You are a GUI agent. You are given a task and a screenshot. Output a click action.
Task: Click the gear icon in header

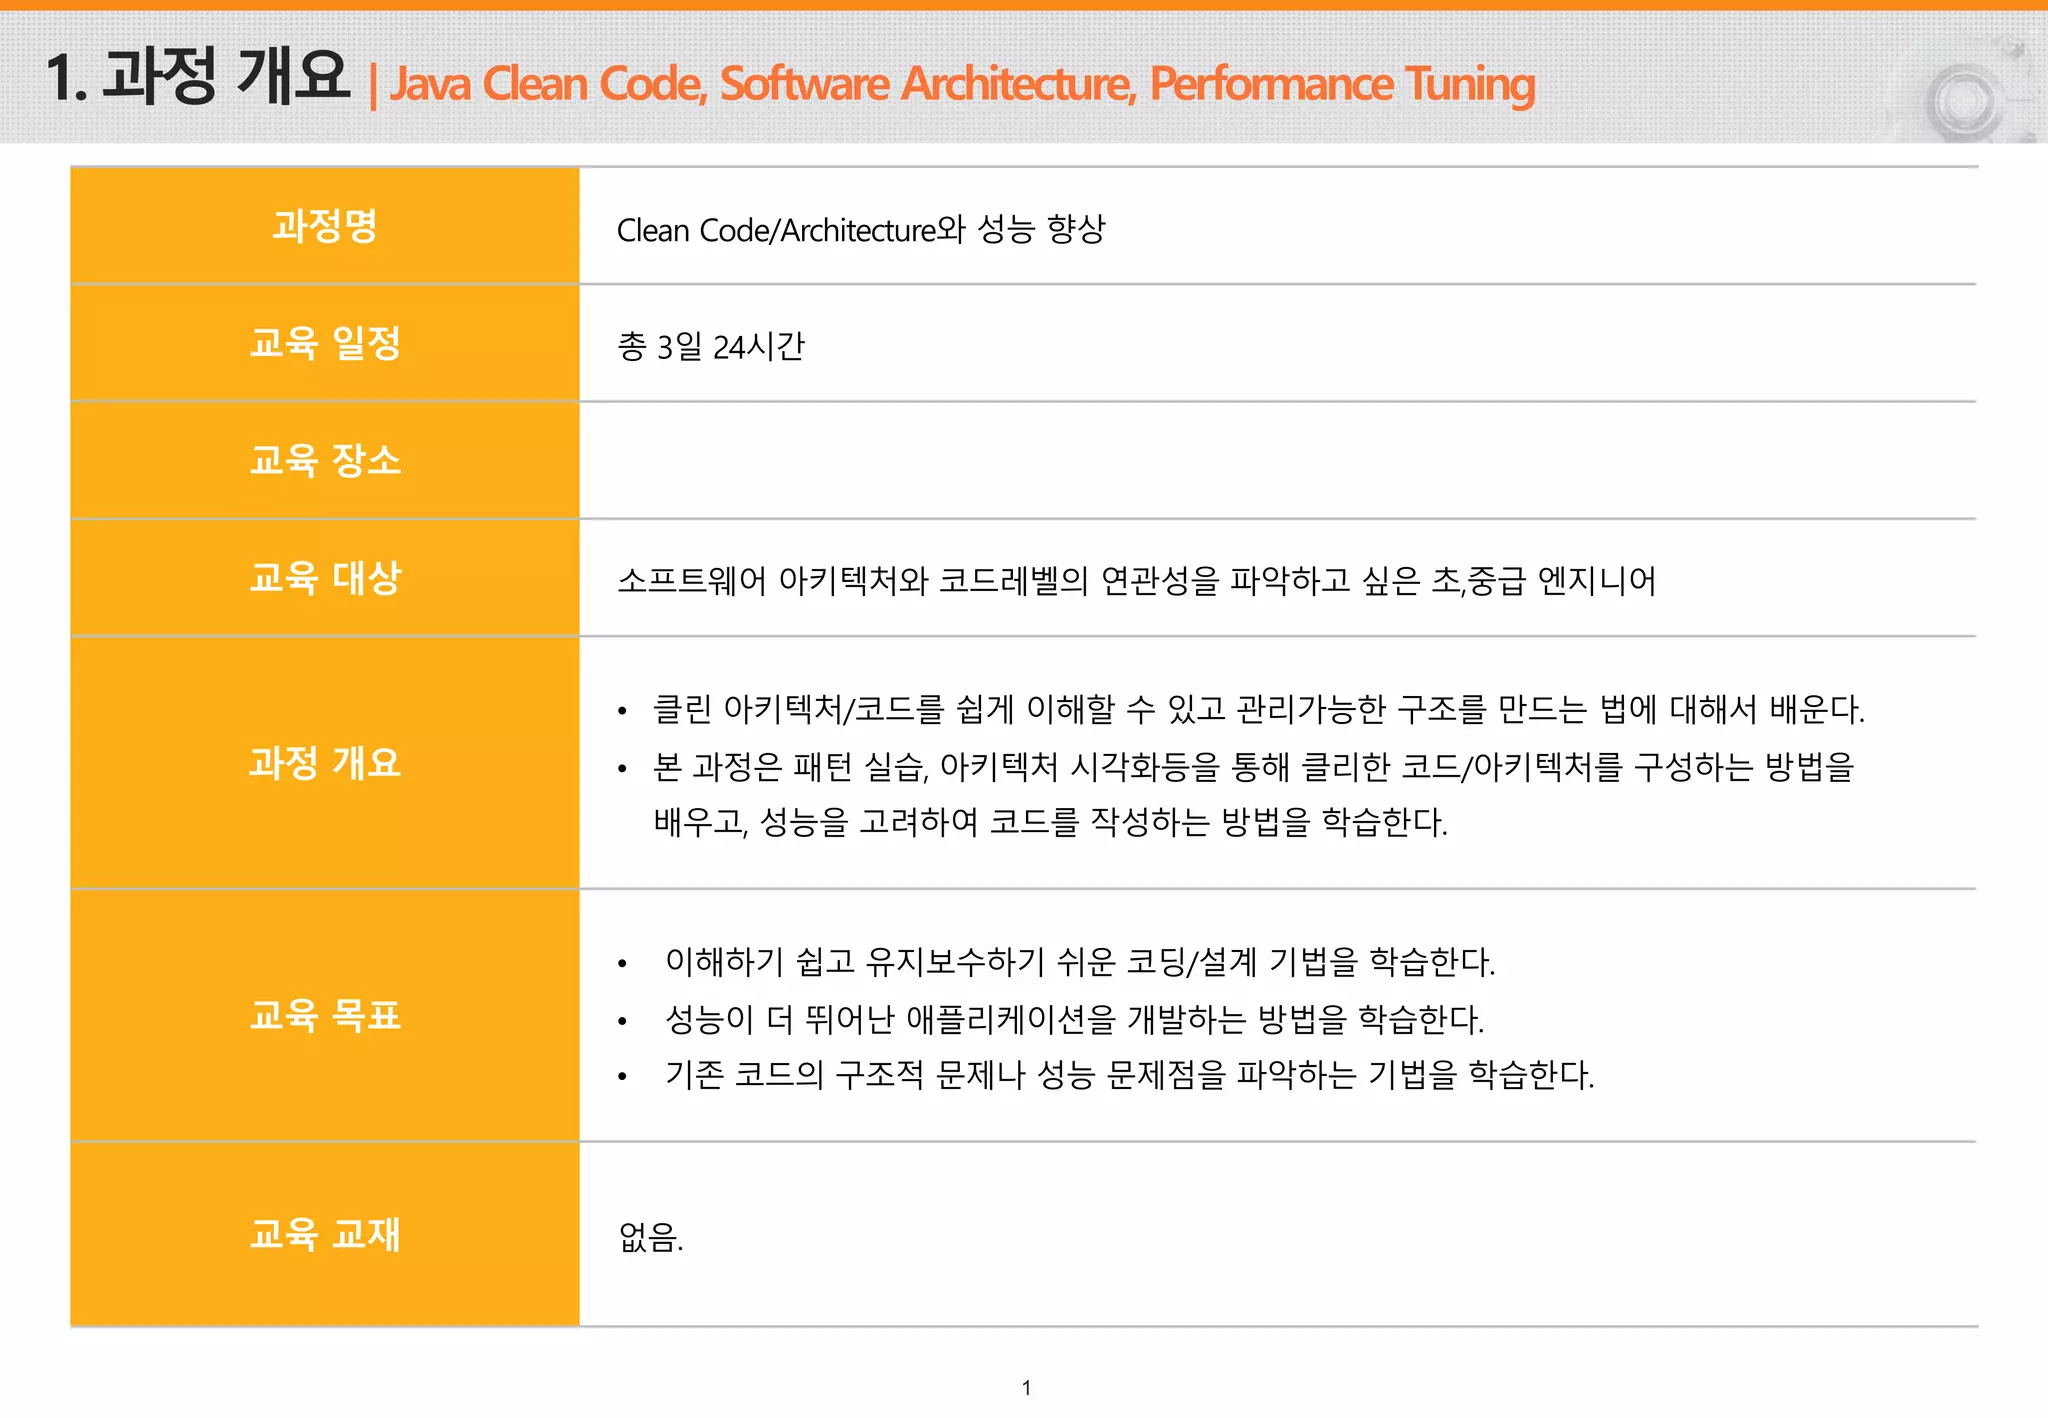pos(1963,100)
